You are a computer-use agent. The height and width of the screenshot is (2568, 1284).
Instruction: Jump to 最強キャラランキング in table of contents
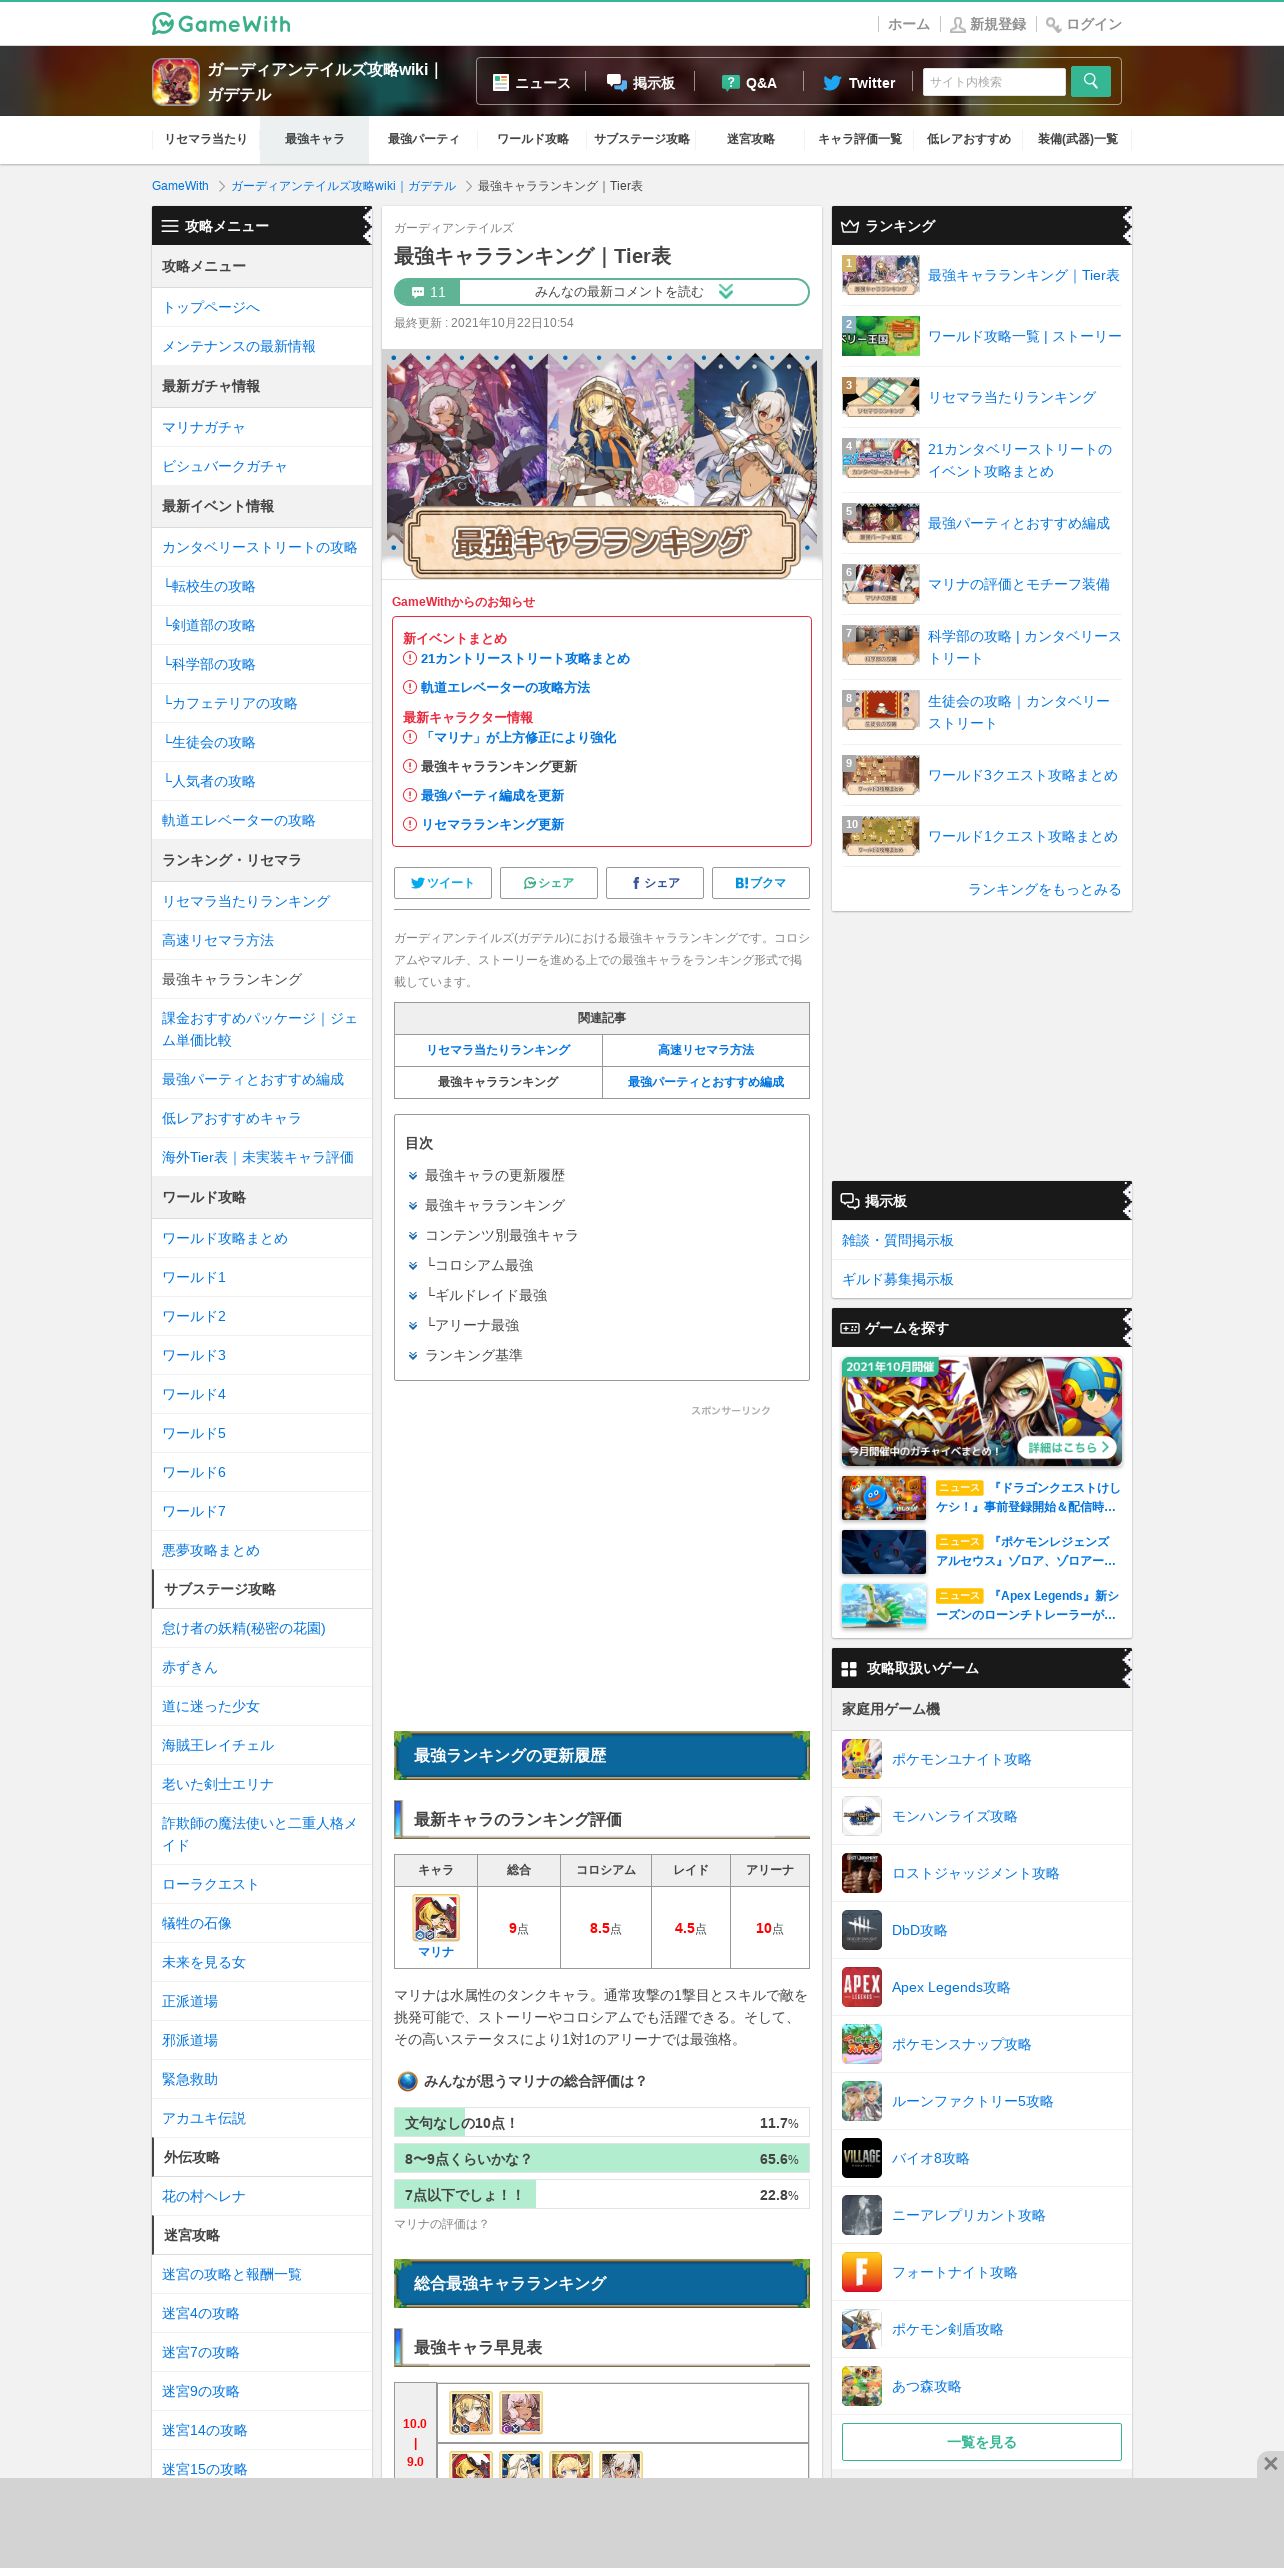(x=495, y=1205)
